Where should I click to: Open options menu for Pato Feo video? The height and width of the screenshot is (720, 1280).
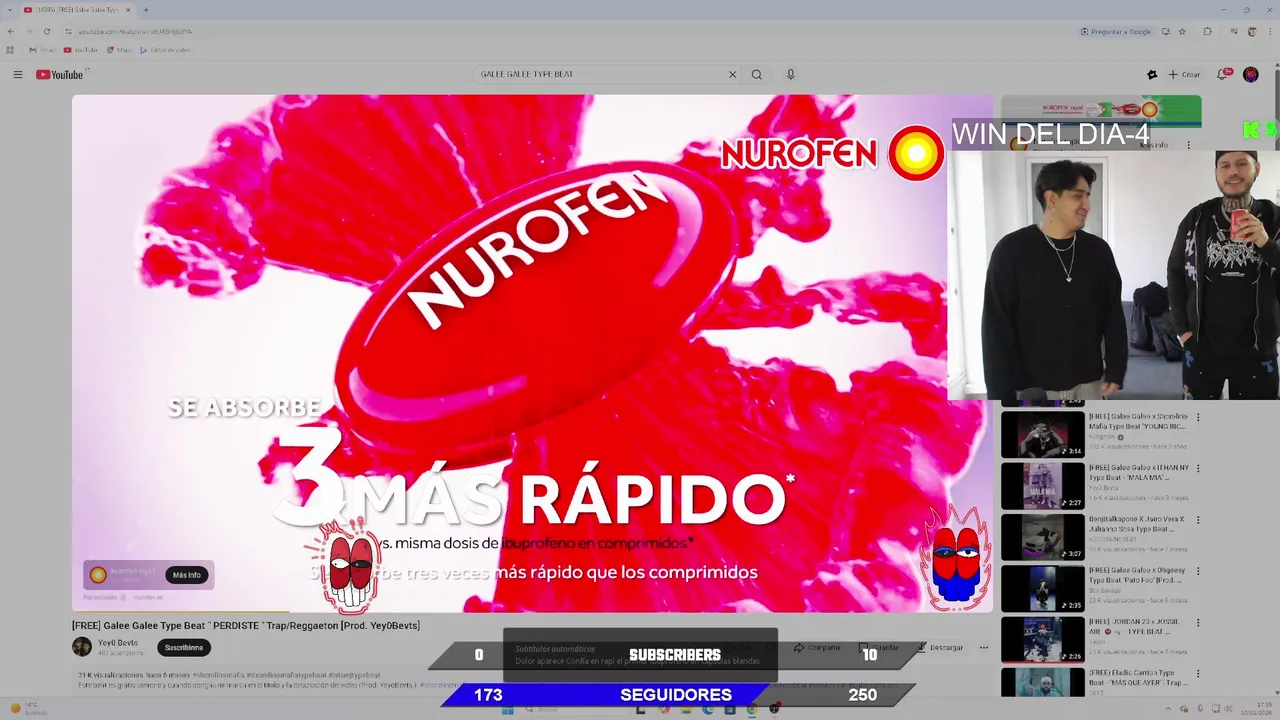pyautogui.click(x=1198, y=572)
